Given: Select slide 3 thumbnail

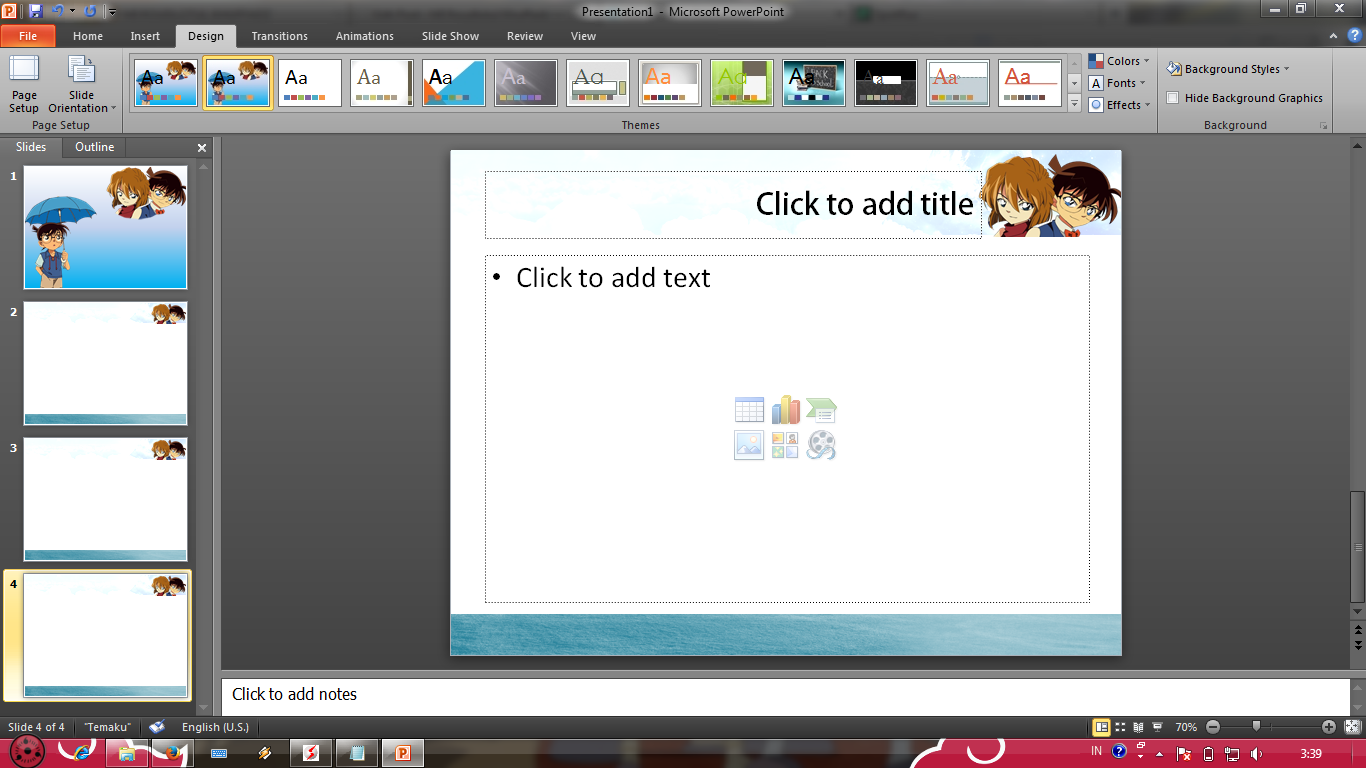Looking at the screenshot, I should (105, 499).
